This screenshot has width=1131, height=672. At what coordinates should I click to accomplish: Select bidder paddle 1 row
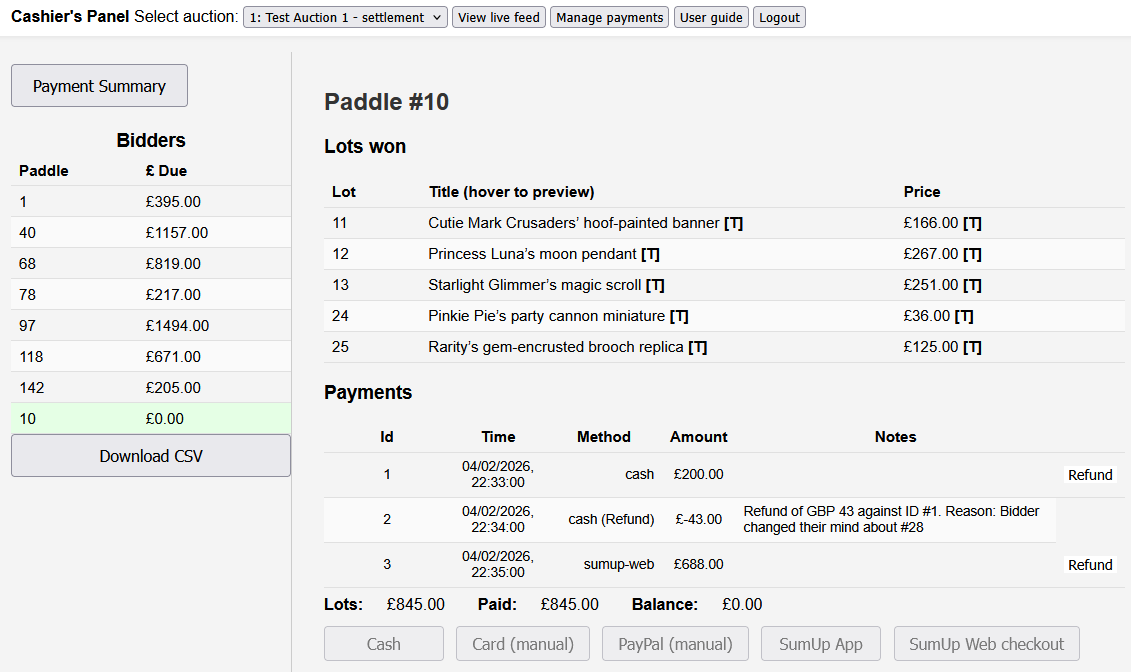[x=150, y=202]
